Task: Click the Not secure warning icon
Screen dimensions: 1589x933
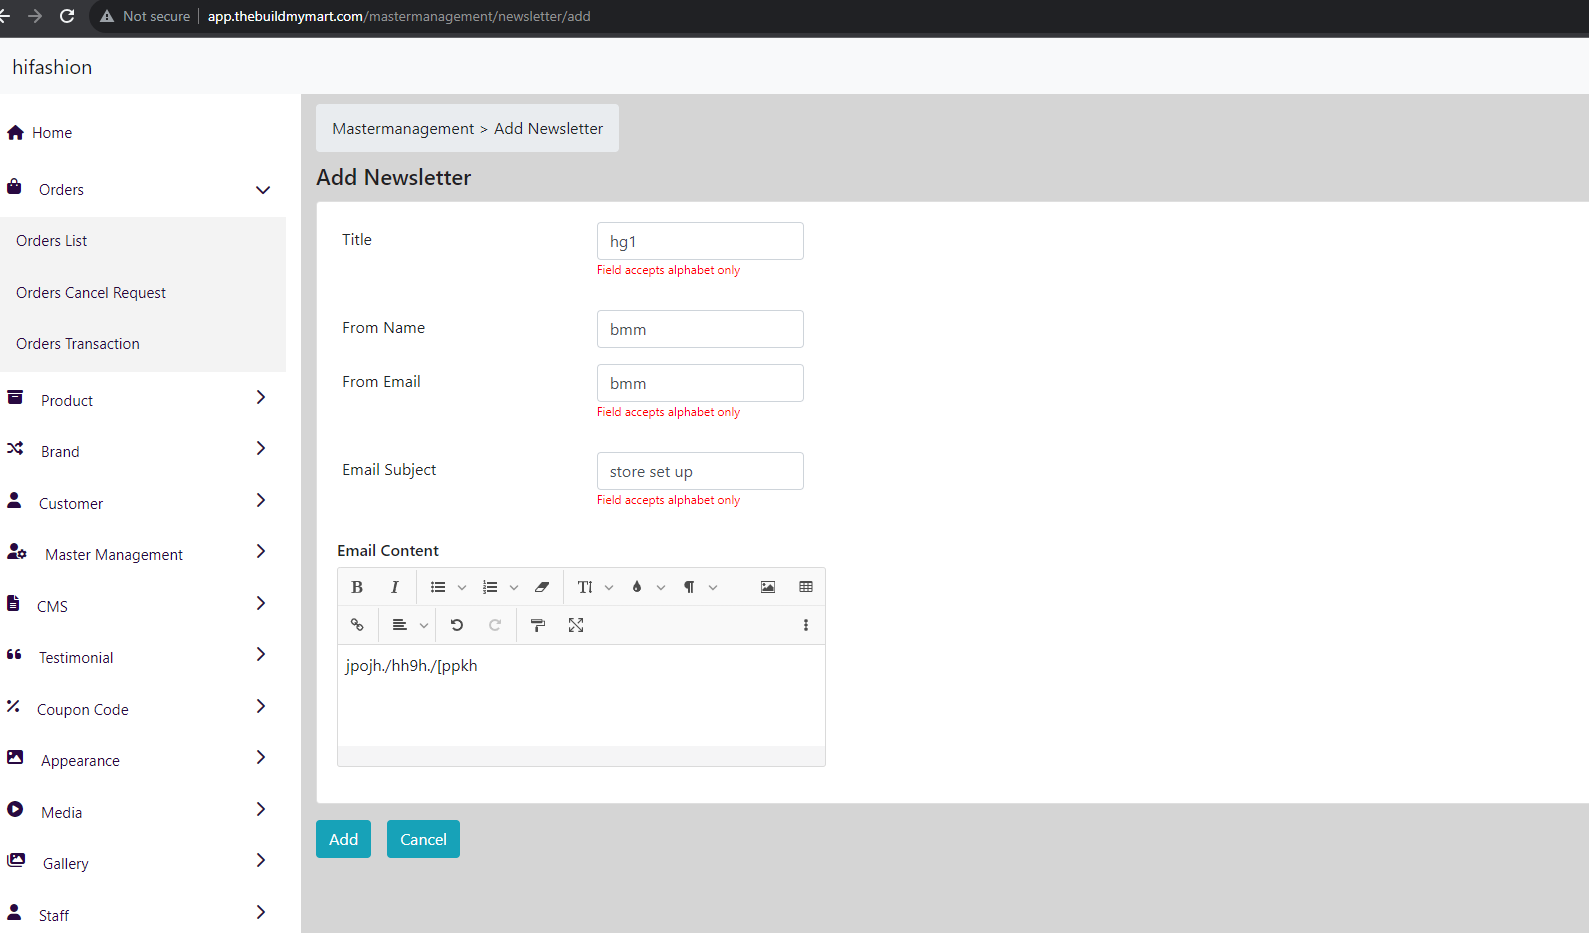Action: (107, 16)
